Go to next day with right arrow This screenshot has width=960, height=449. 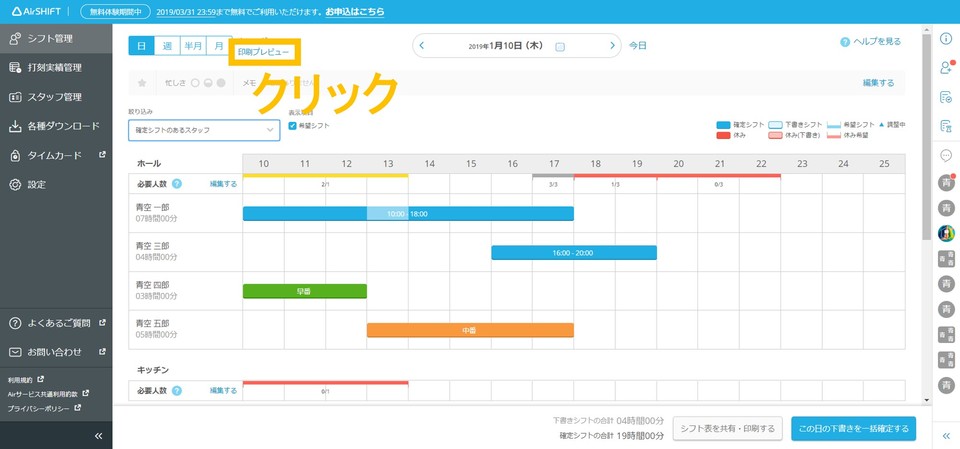point(612,46)
